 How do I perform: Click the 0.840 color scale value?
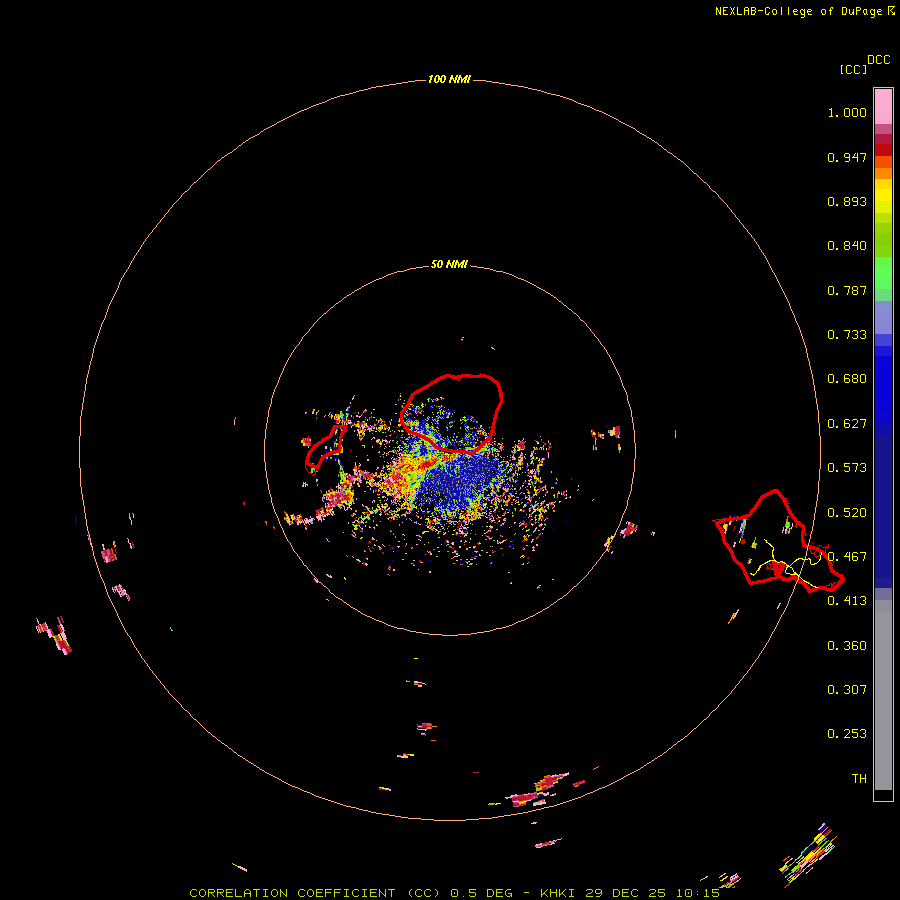(x=847, y=246)
